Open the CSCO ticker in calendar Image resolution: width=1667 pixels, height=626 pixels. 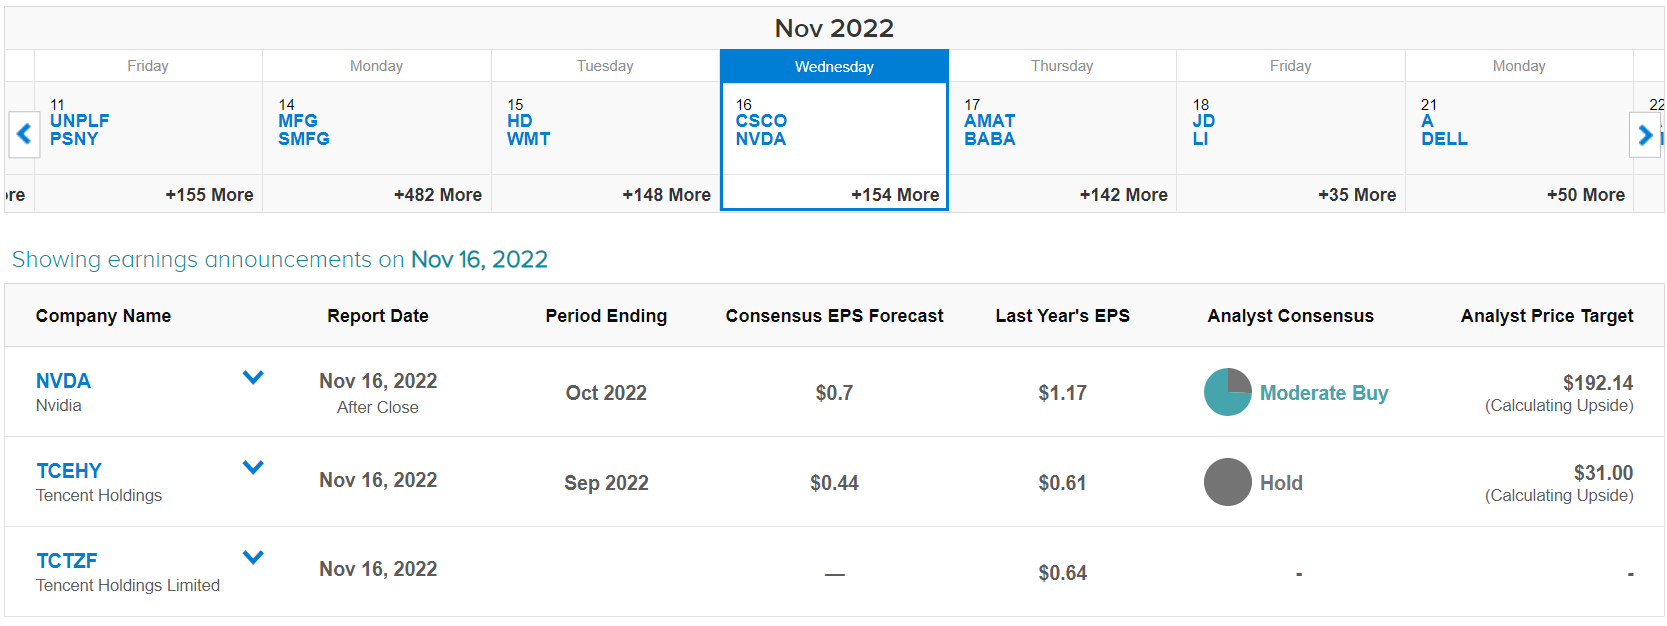[x=761, y=121]
